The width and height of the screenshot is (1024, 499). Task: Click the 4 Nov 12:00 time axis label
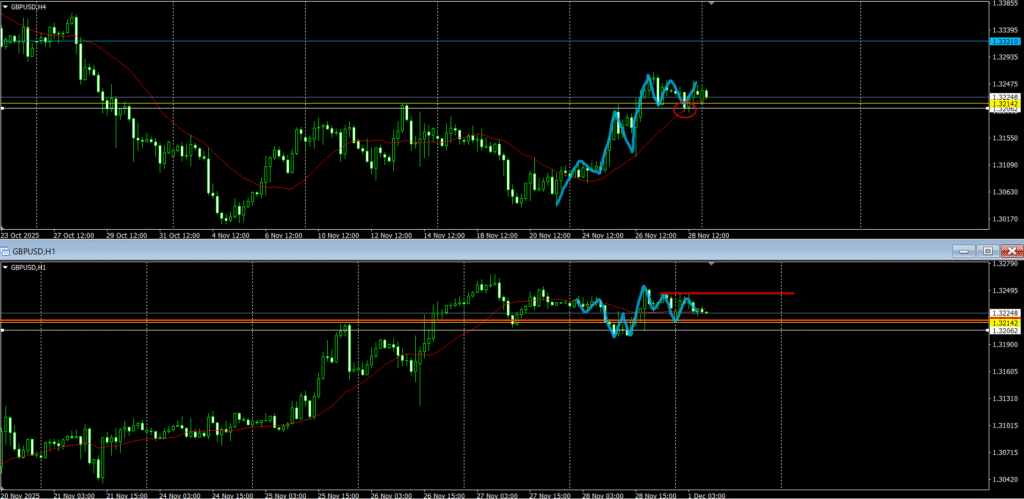point(232,235)
